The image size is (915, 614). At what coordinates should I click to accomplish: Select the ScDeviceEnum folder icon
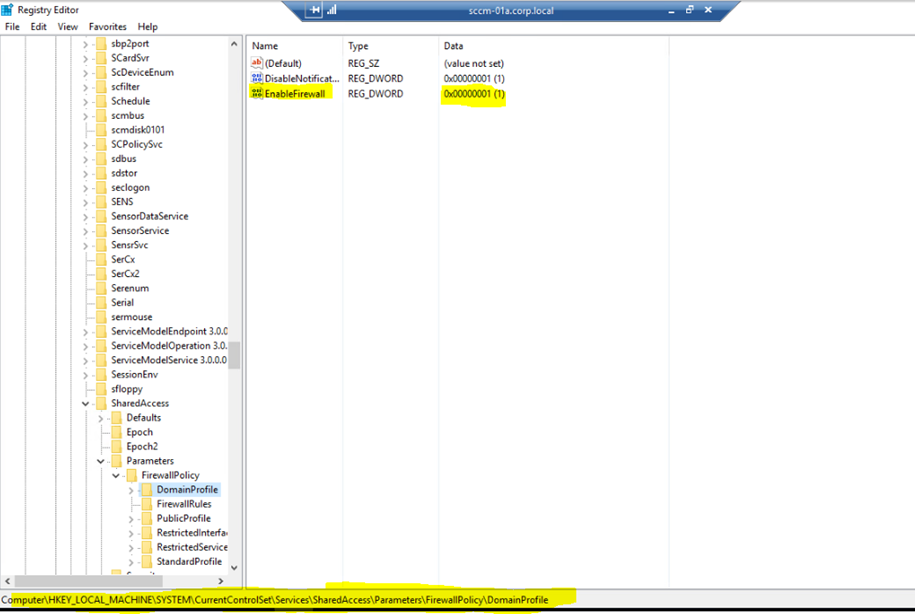102,72
